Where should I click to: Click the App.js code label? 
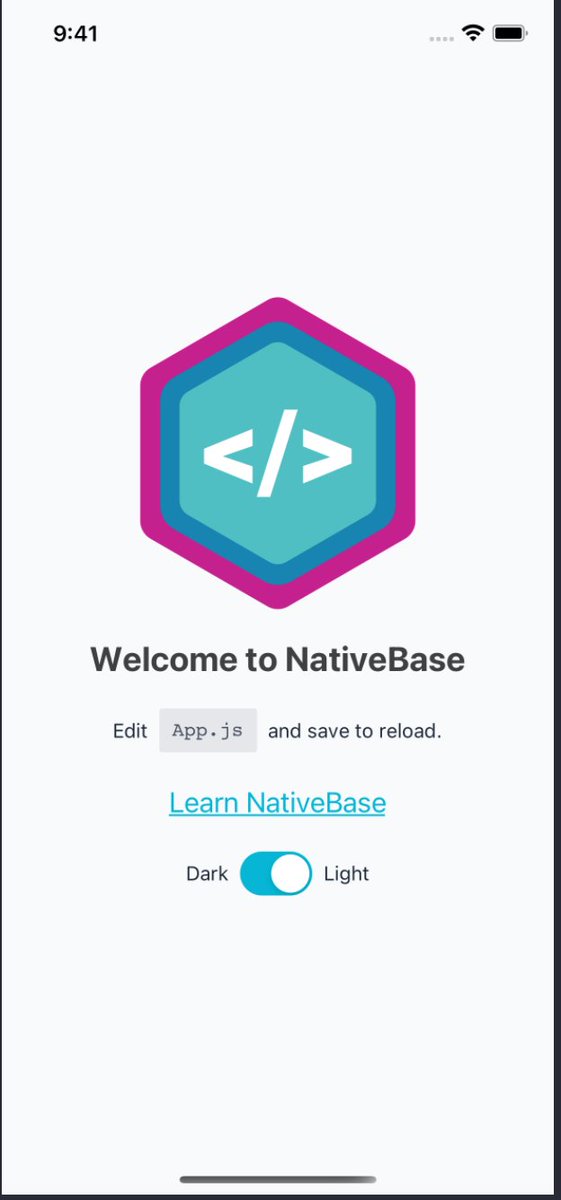point(208,731)
